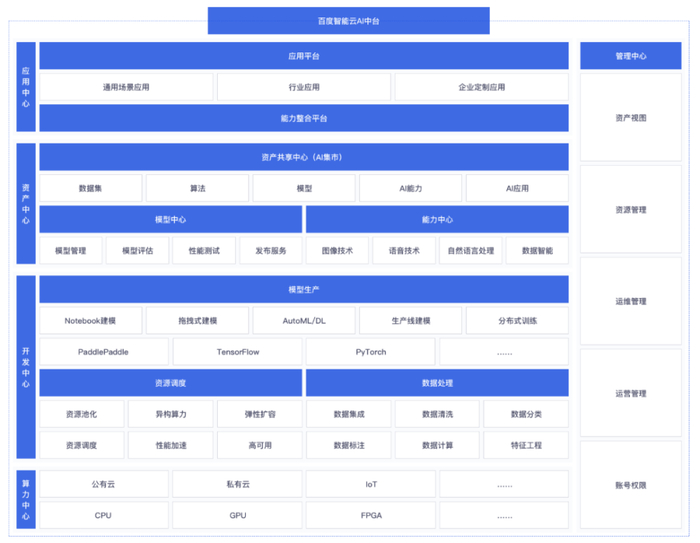Click the 能力整合平台 header bar

304,118
